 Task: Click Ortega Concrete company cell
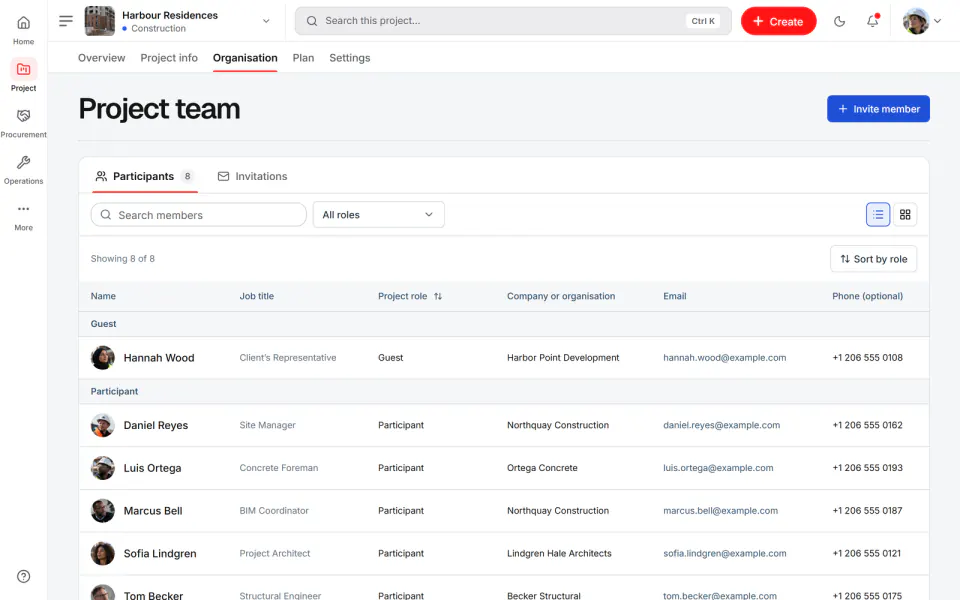click(x=542, y=468)
